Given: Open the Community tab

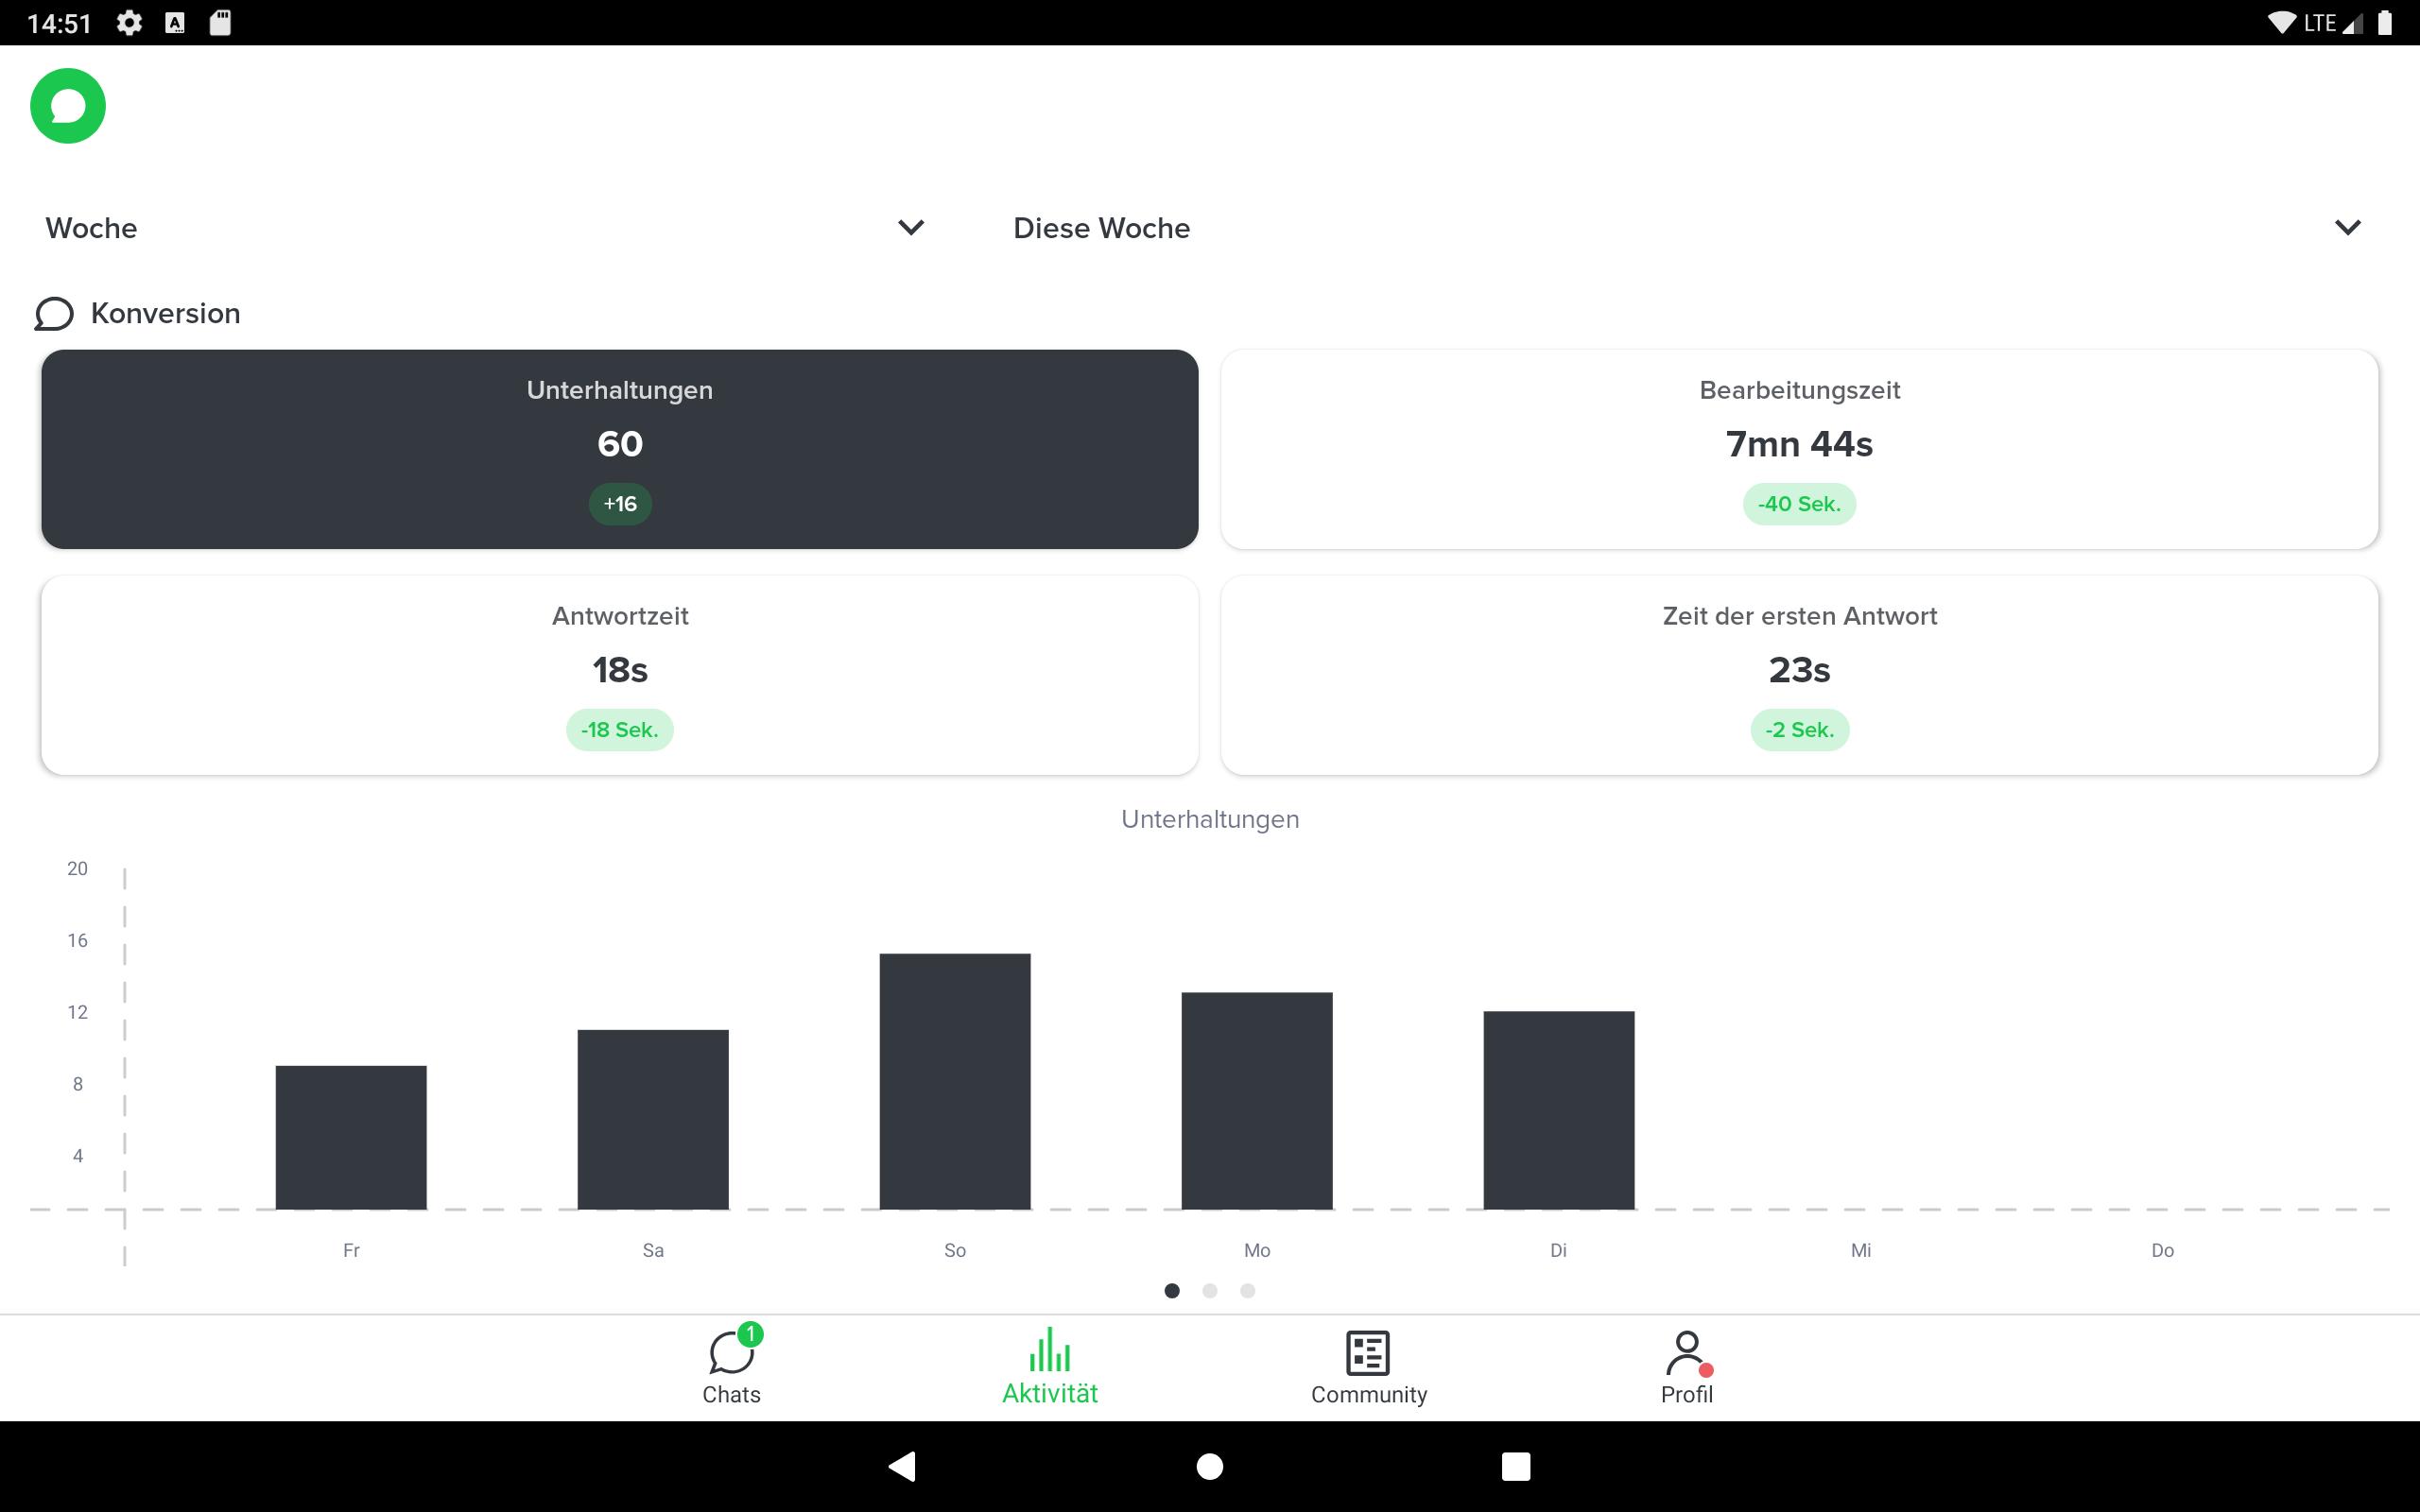Looking at the screenshot, I should (1369, 1366).
